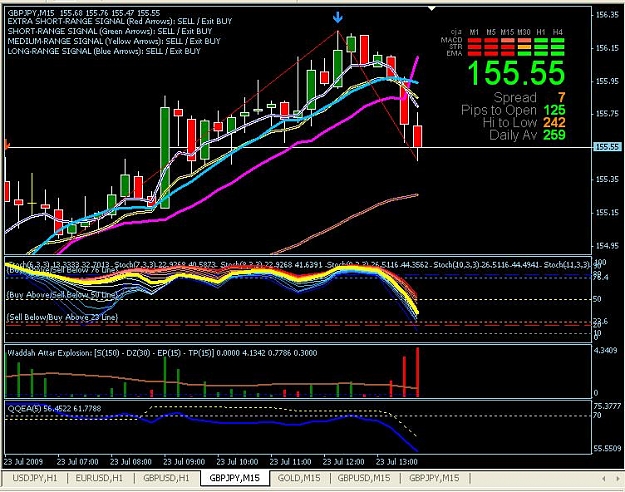625x492 pixels.
Task: Click the 154.95 price axis label
Action: click(608, 246)
